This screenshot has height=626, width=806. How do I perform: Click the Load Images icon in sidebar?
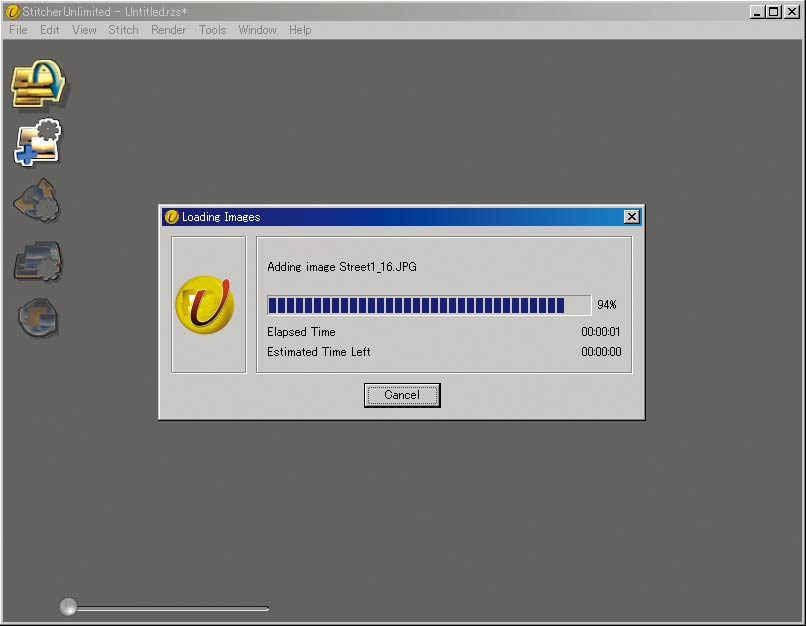pyautogui.click(x=39, y=84)
